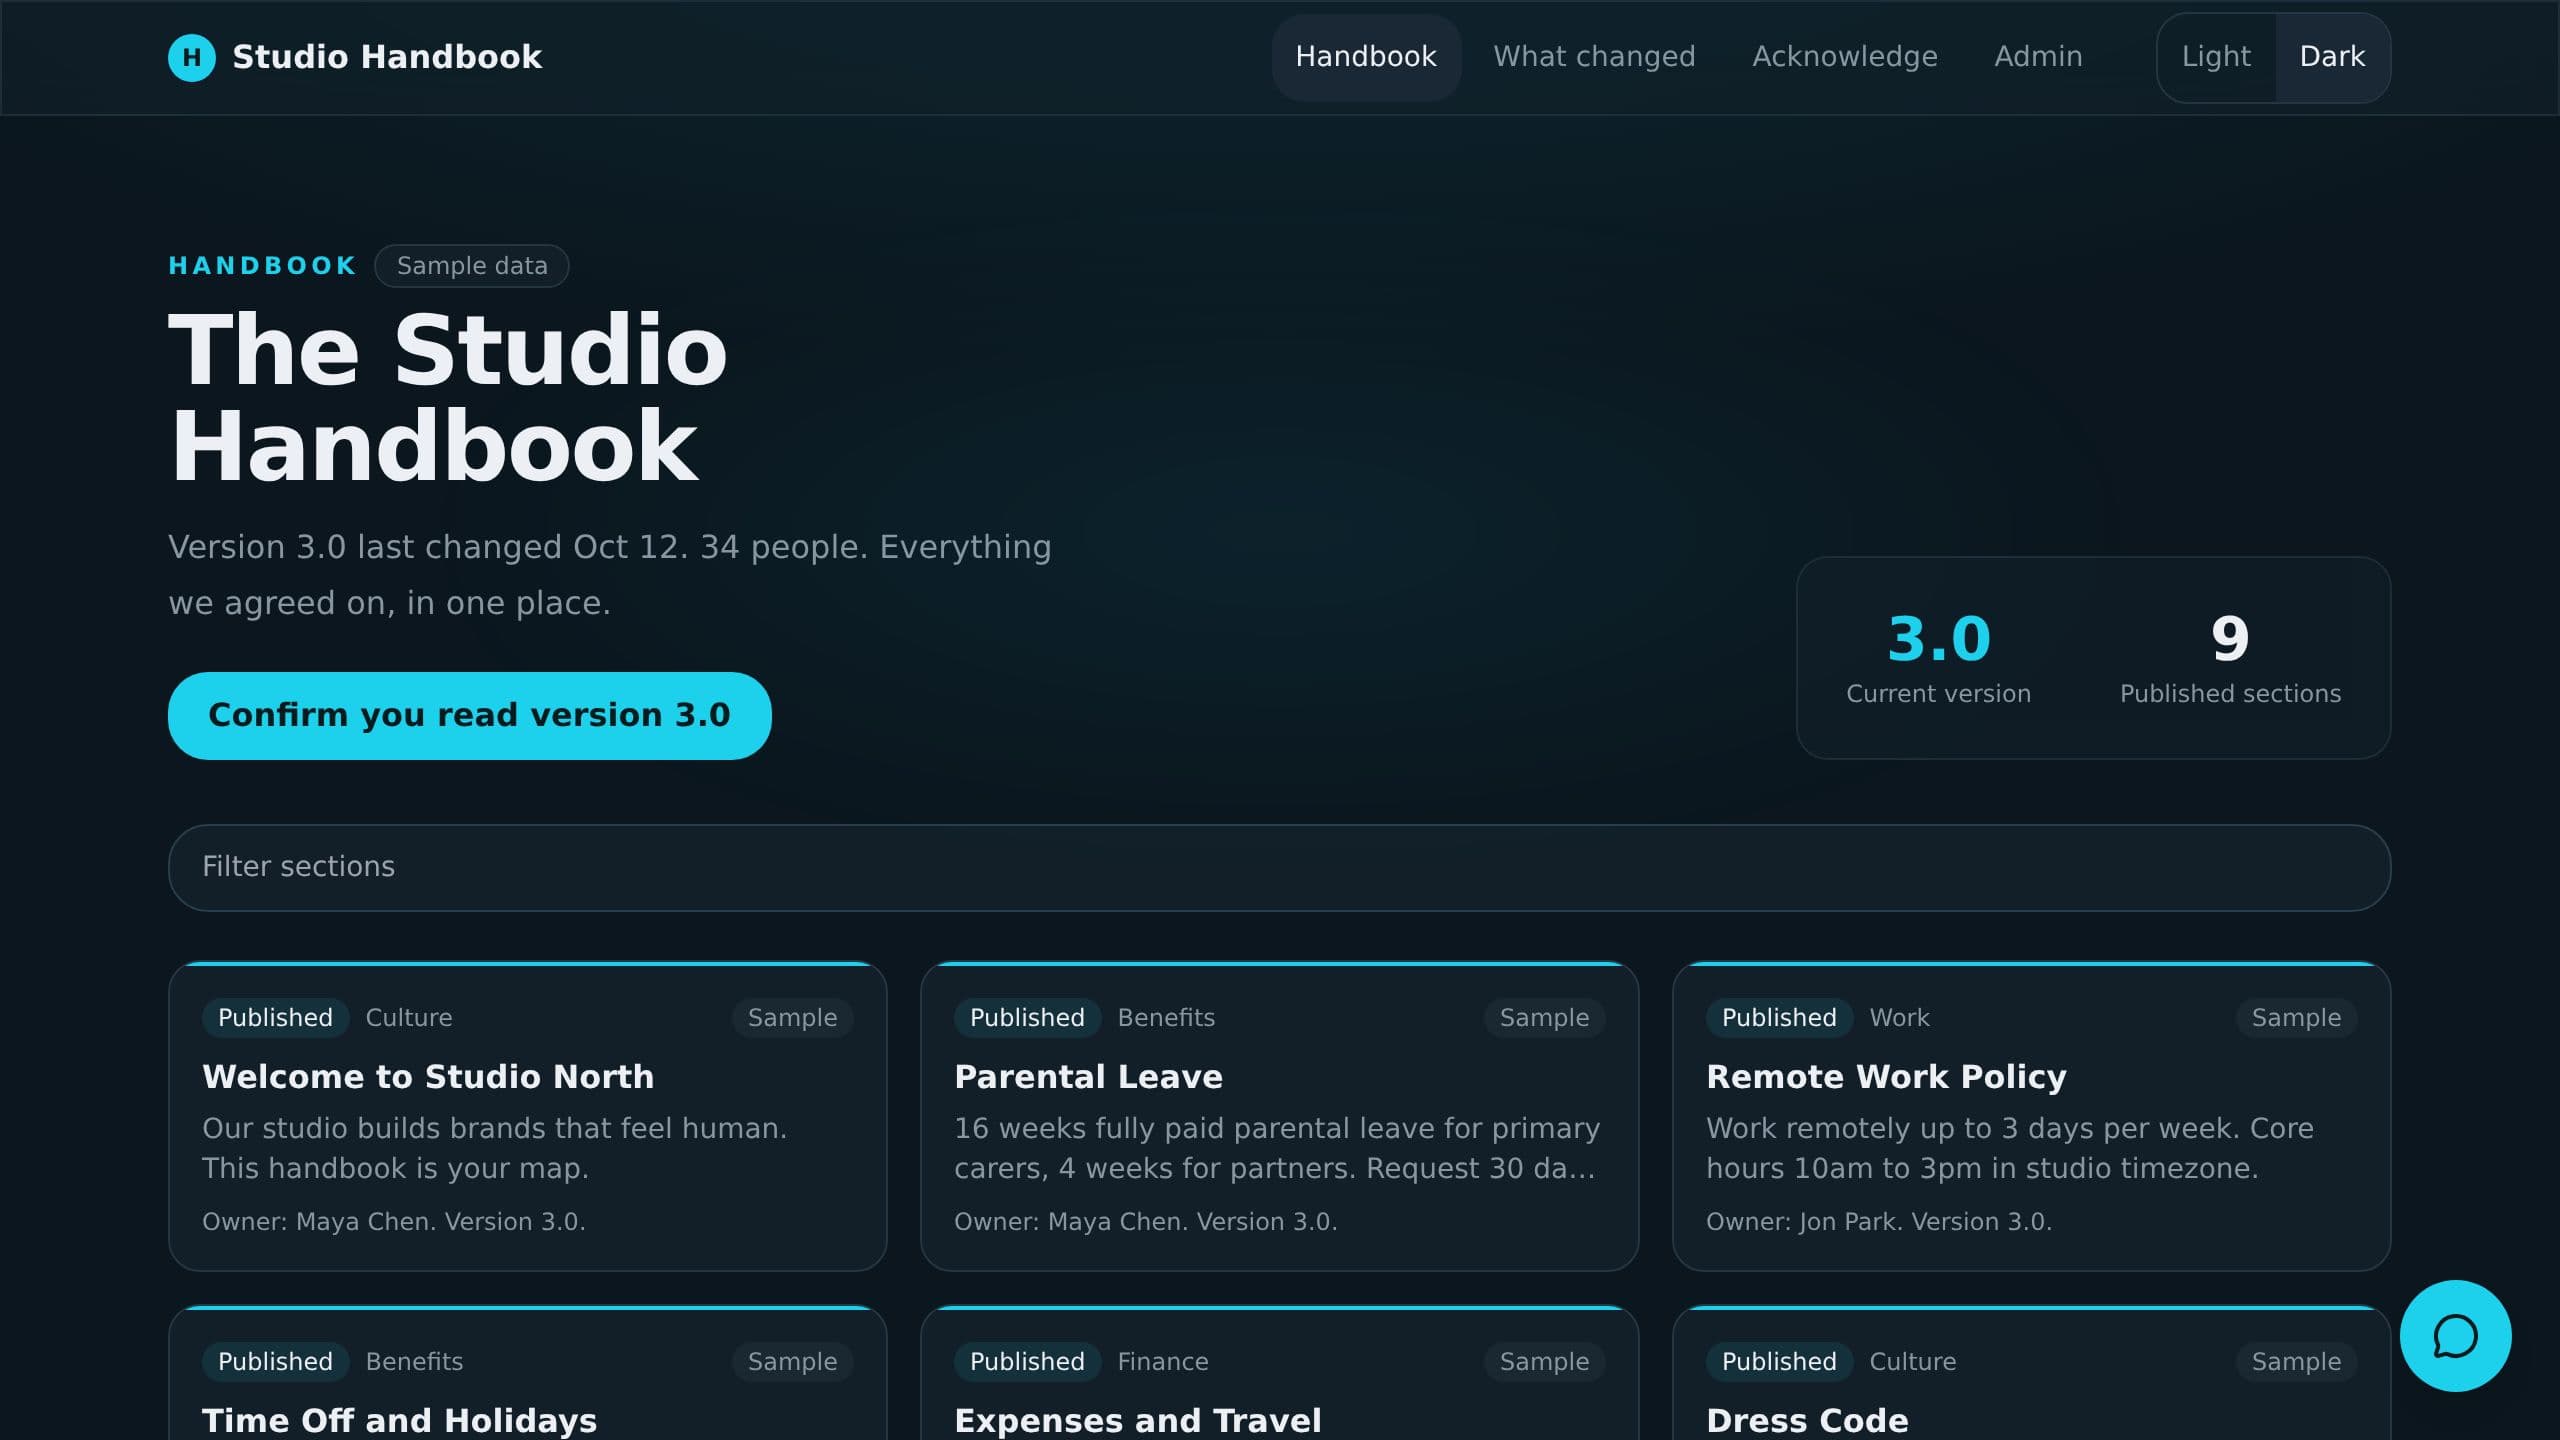The image size is (2560, 1440).
Task: Open the chat bubble floating button
Action: pyautogui.click(x=2455, y=1335)
